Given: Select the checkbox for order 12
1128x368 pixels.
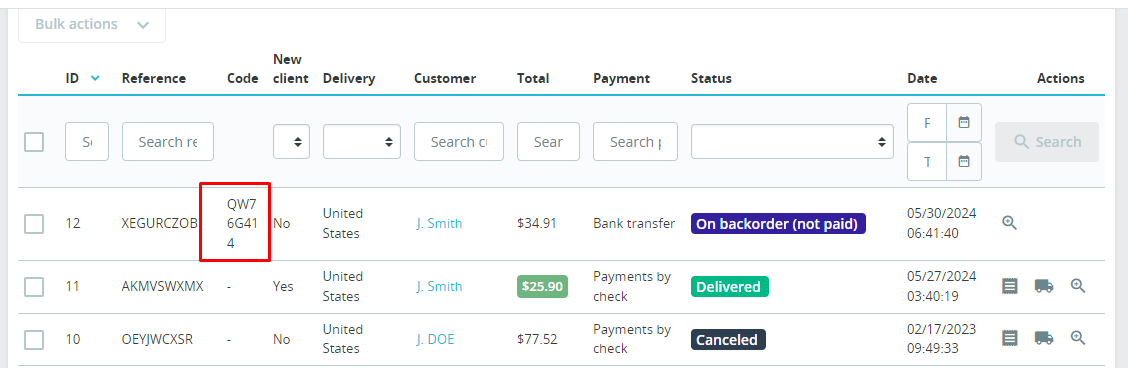Looking at the screenshot, I should click(34, 224).
